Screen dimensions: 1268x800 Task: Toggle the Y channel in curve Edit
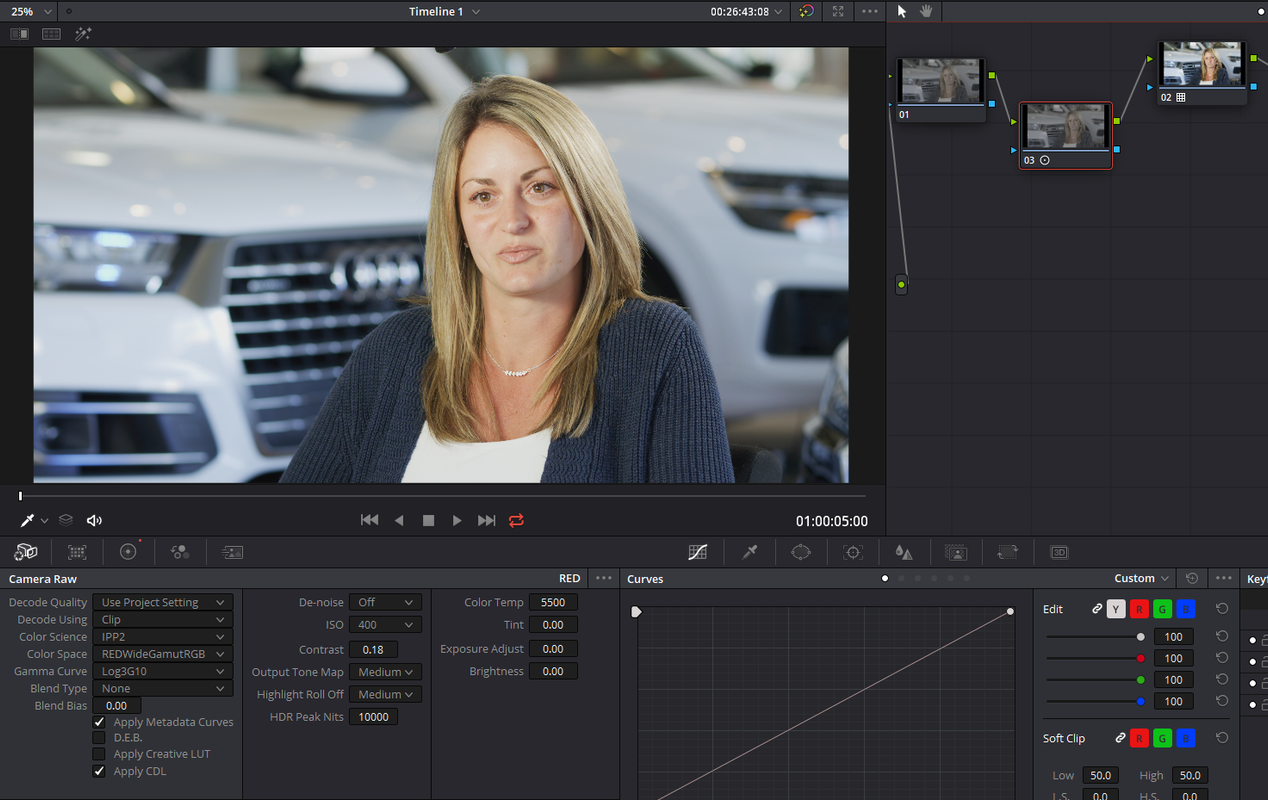click(x=1116, y=609)
